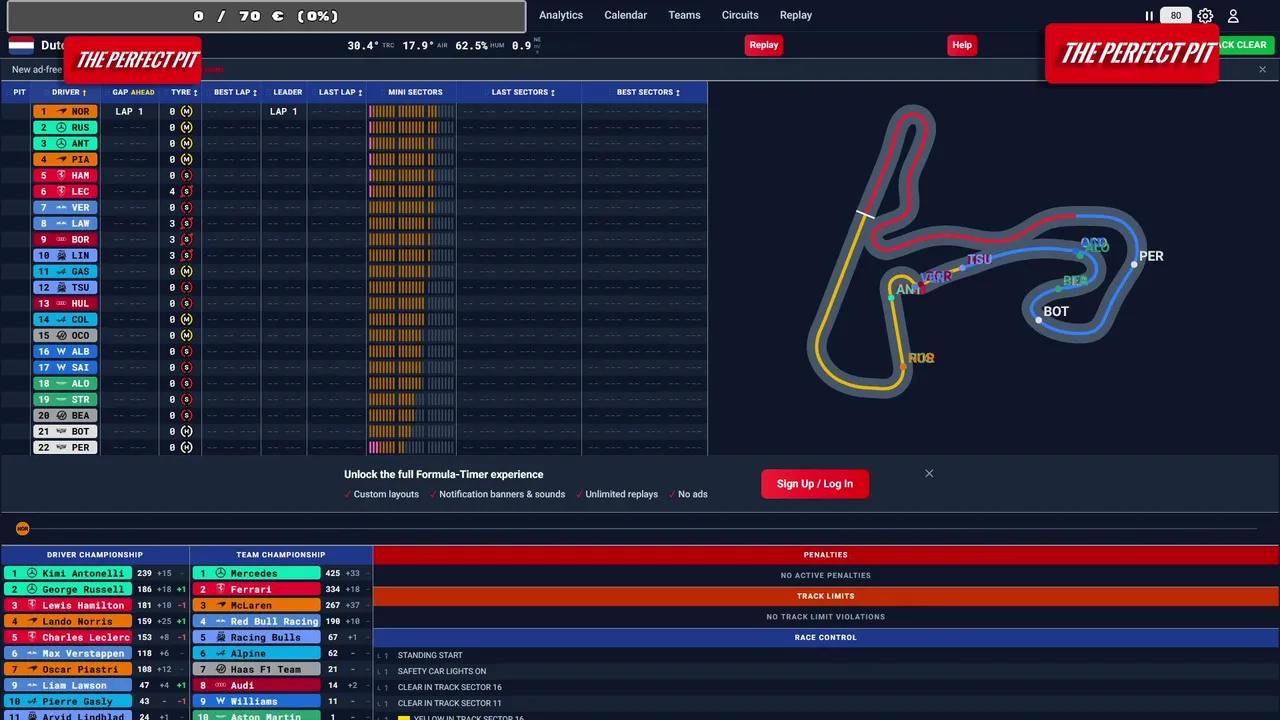1280x720 pixels.
Task: Click the donation progress bar
Action: 266,16
